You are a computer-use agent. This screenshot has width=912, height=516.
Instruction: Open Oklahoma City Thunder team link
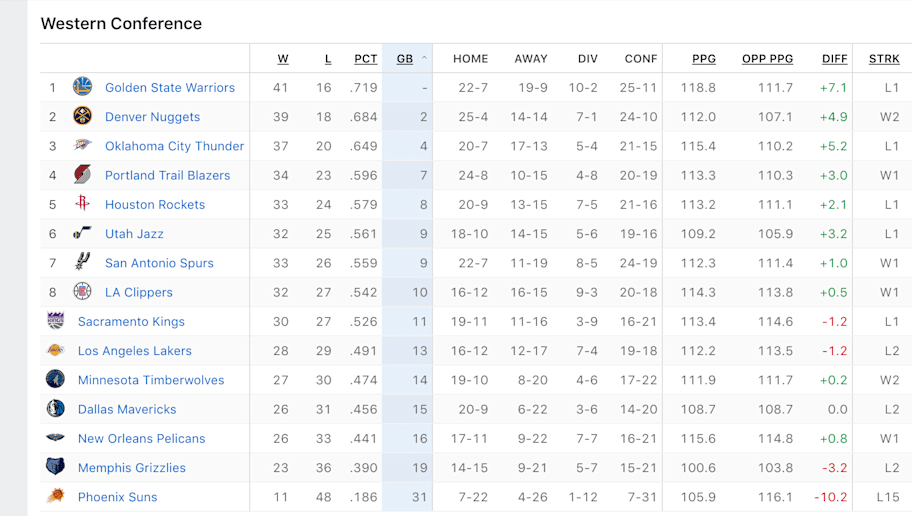coord(174,146)
